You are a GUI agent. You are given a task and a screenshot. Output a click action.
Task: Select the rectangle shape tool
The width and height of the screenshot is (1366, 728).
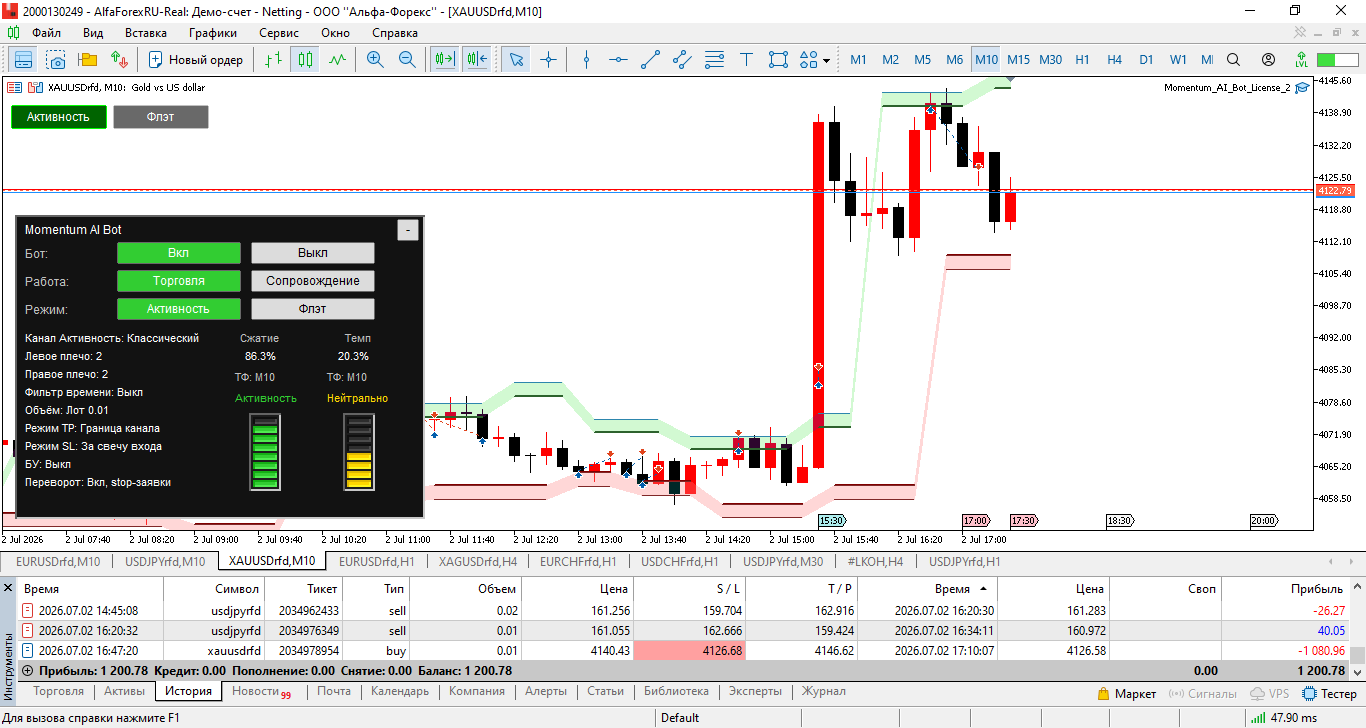click(x=778, y=60)
